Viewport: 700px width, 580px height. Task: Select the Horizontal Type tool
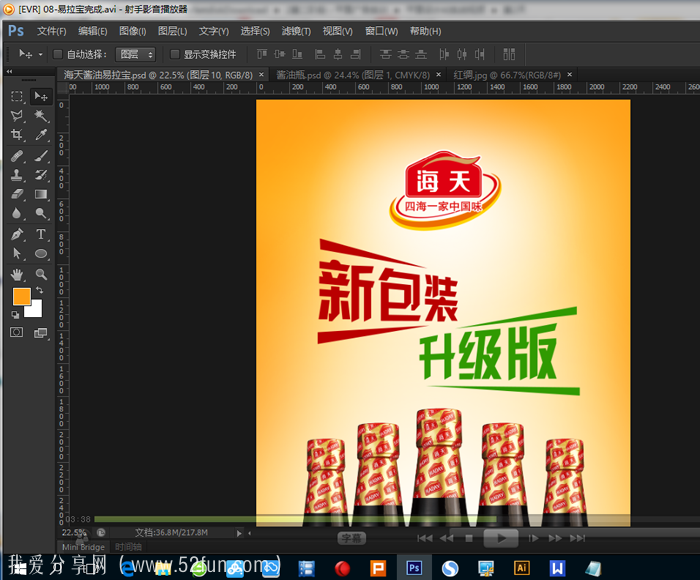[x=41, y=234]
